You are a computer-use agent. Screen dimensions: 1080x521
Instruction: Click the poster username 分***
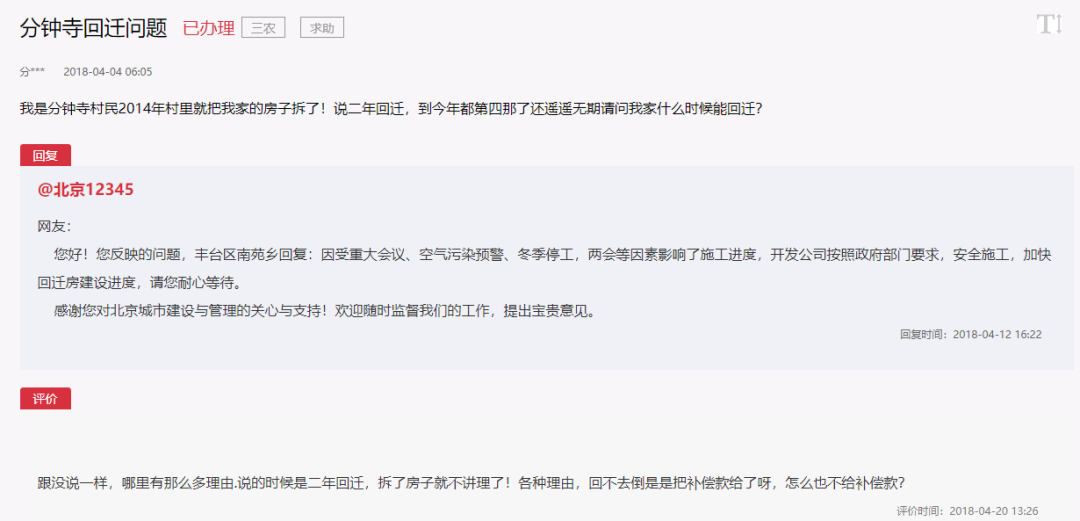32,72
